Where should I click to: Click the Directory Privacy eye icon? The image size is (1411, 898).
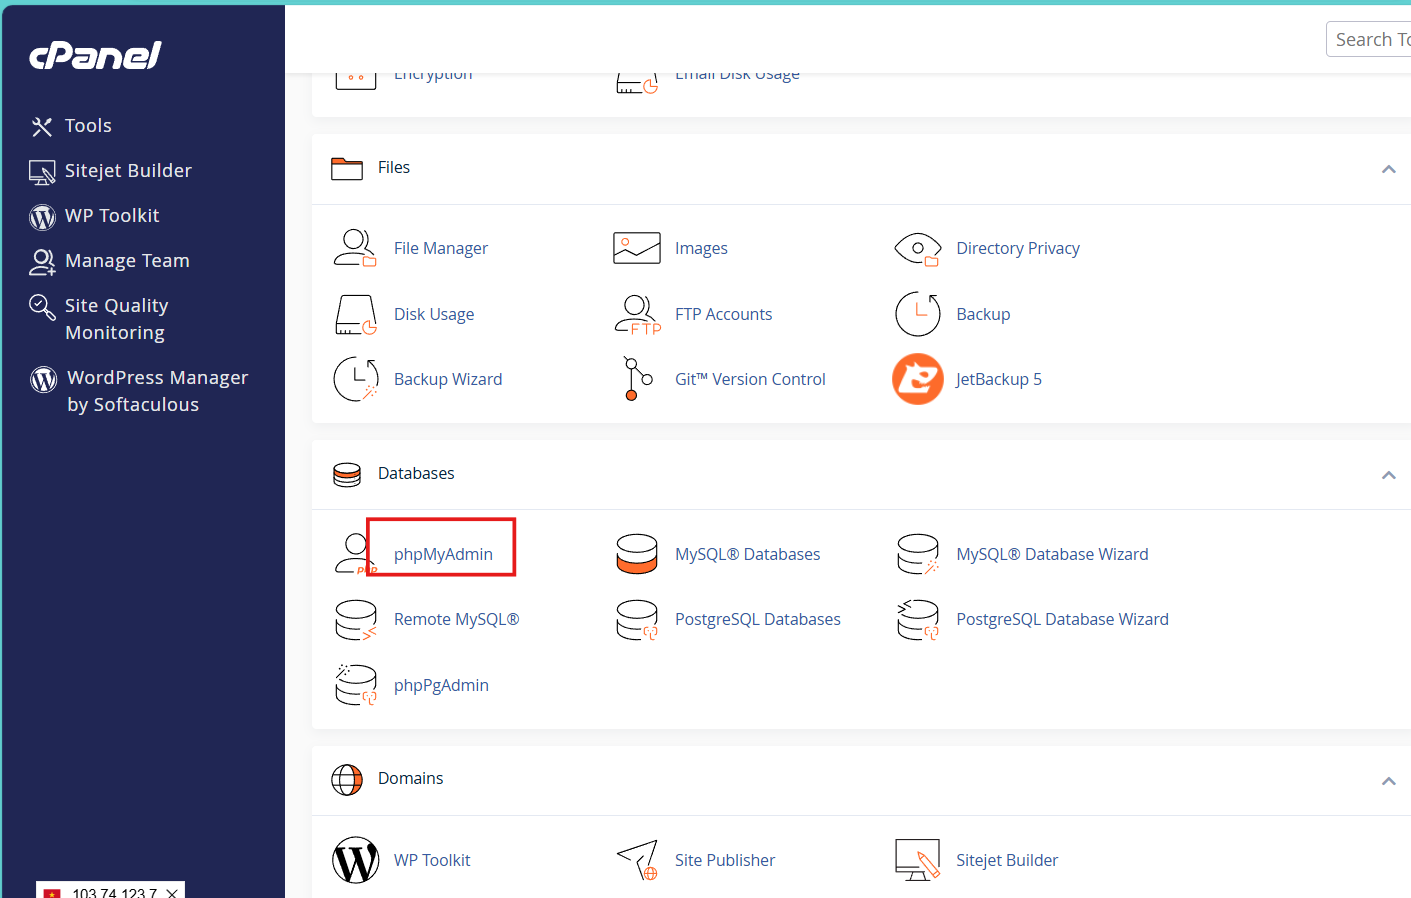pyautogui.click(x=918, y=249)
